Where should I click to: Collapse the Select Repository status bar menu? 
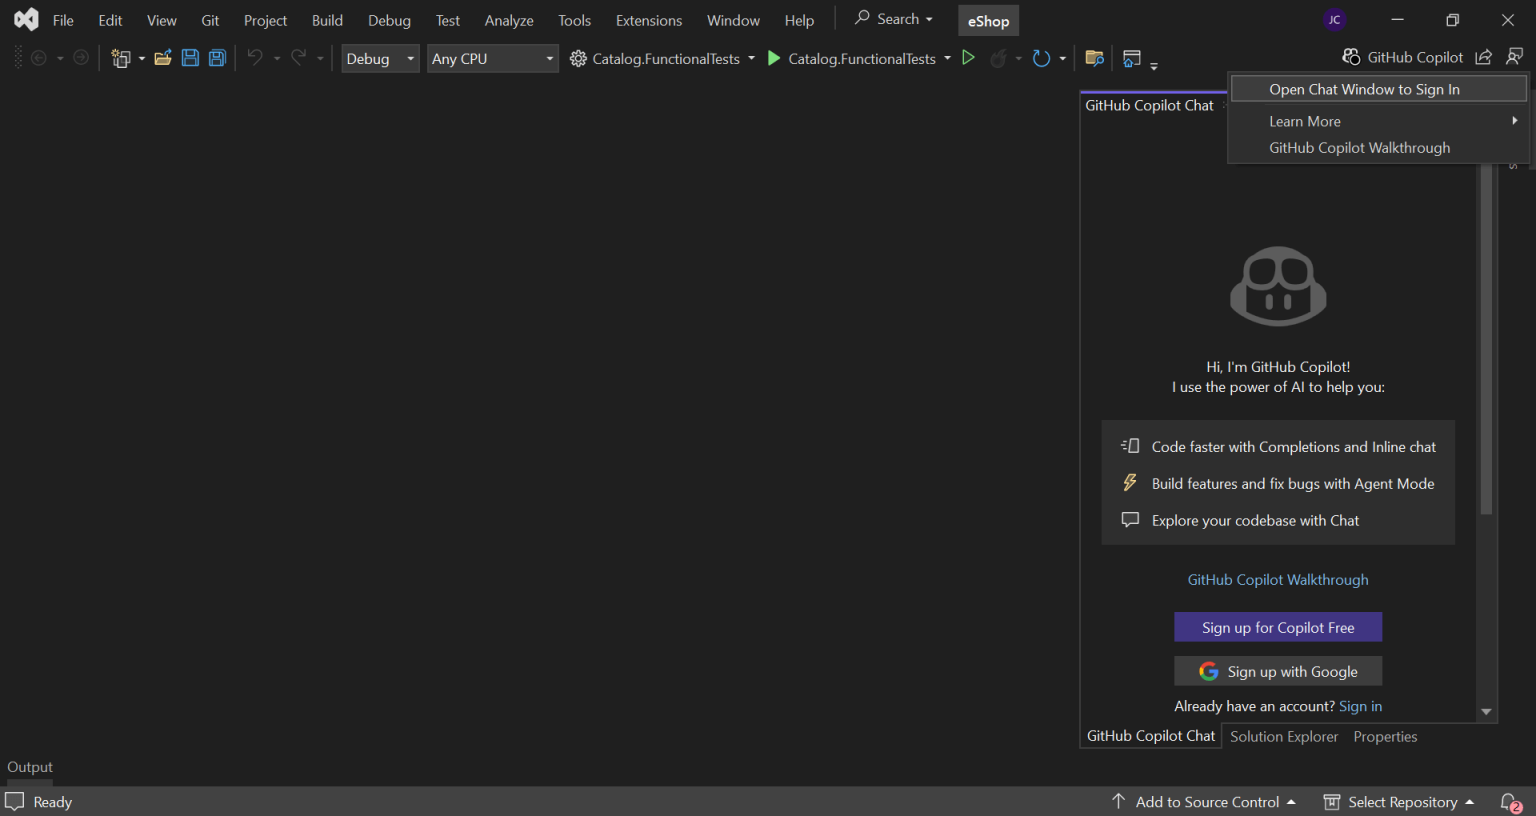[x=1469, y=801]
